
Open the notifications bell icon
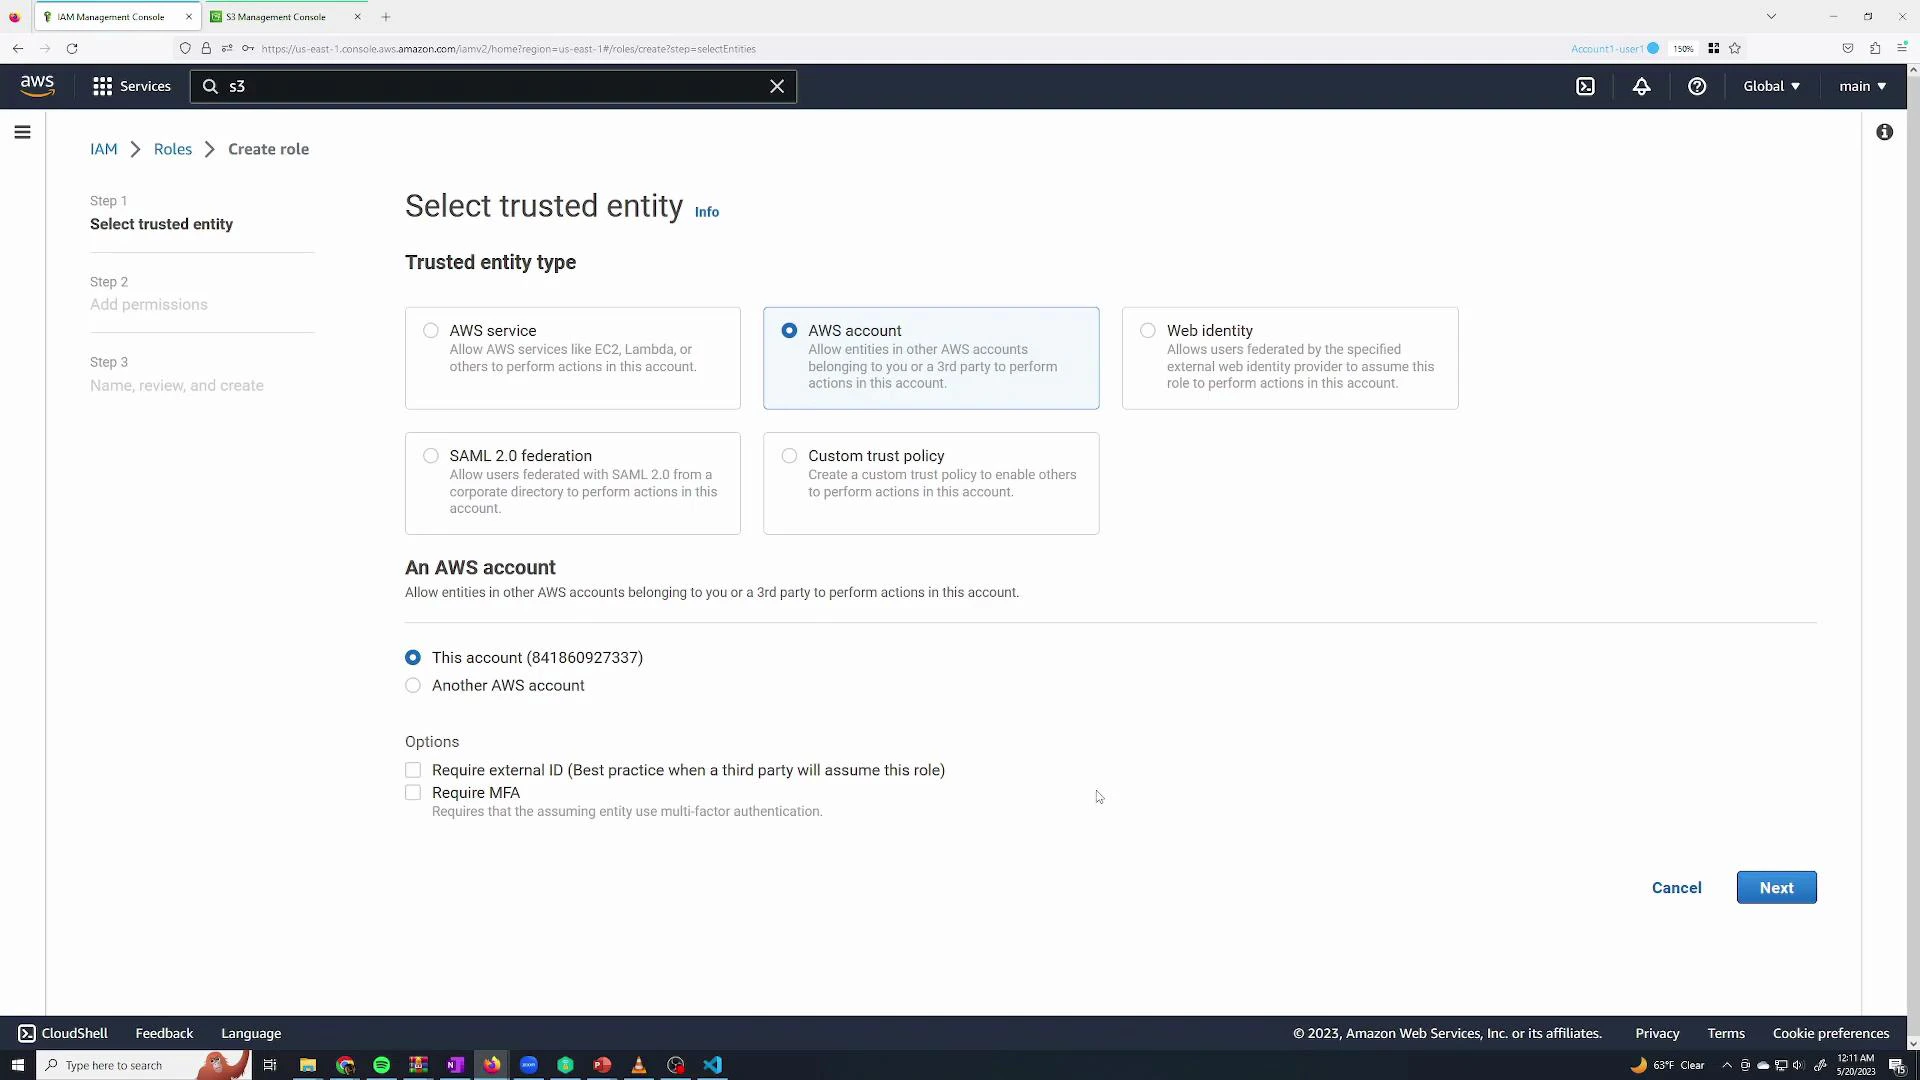coord(1641,86)
